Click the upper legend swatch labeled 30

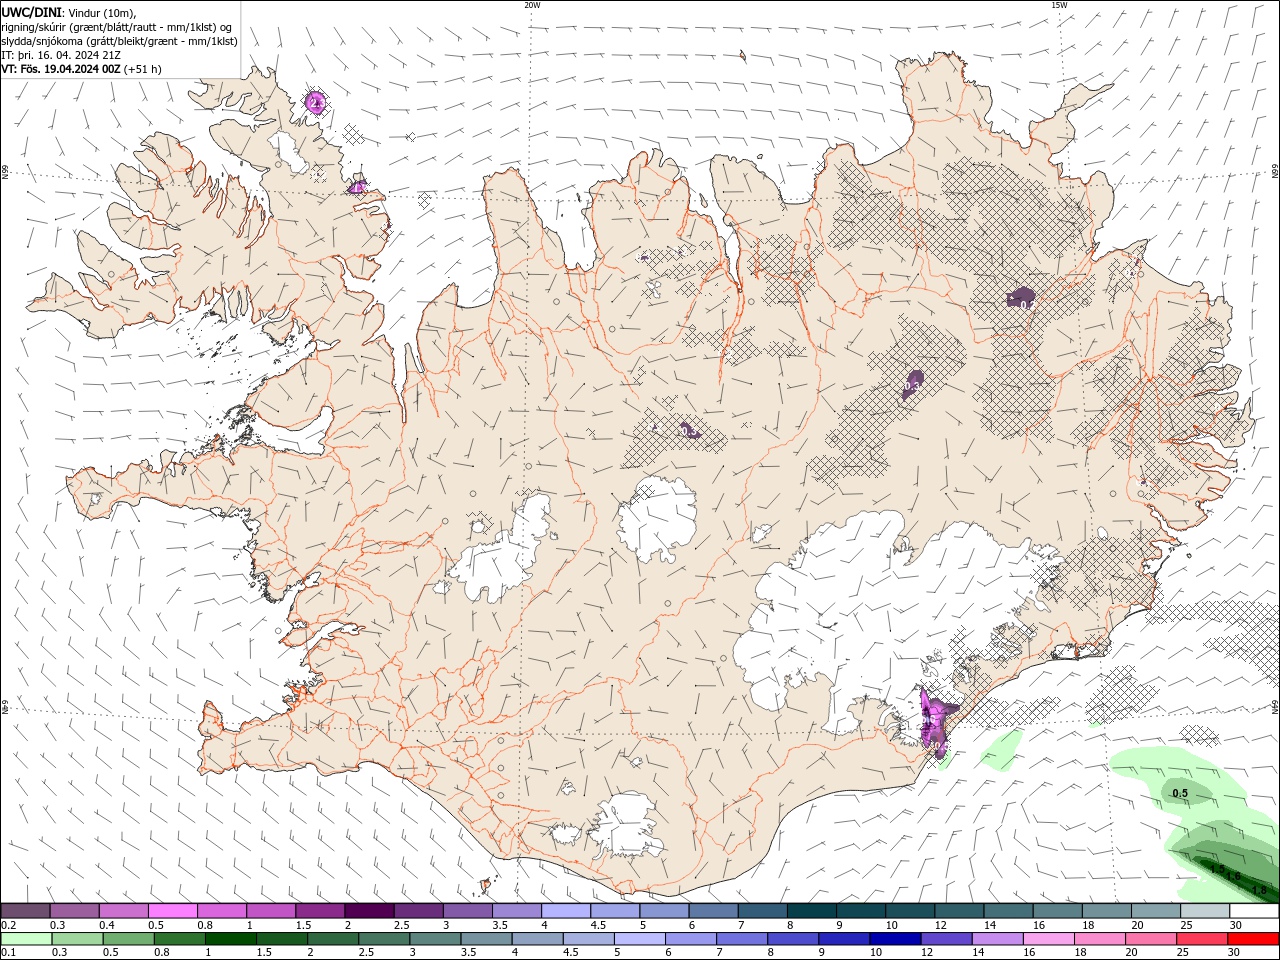click(x=1255, y=911)
